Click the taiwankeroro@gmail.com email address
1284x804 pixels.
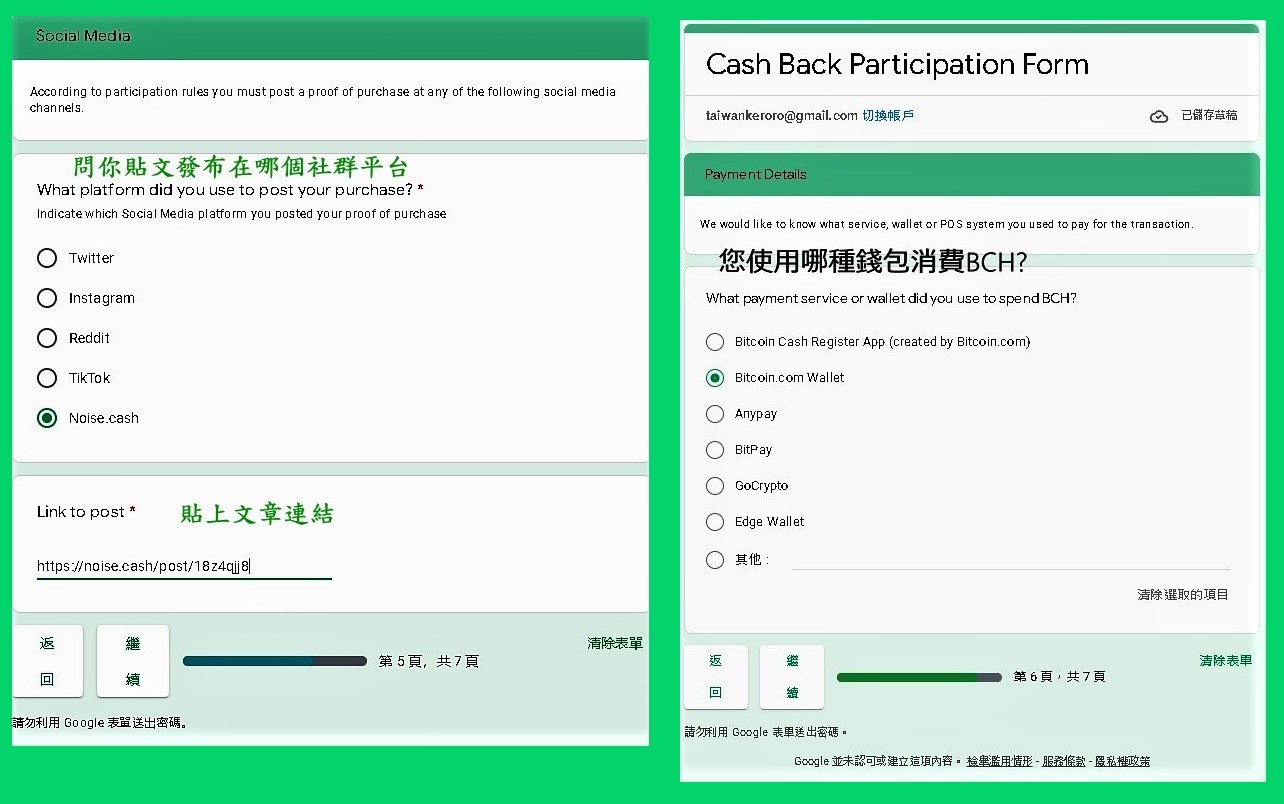[x=782, y=116]
